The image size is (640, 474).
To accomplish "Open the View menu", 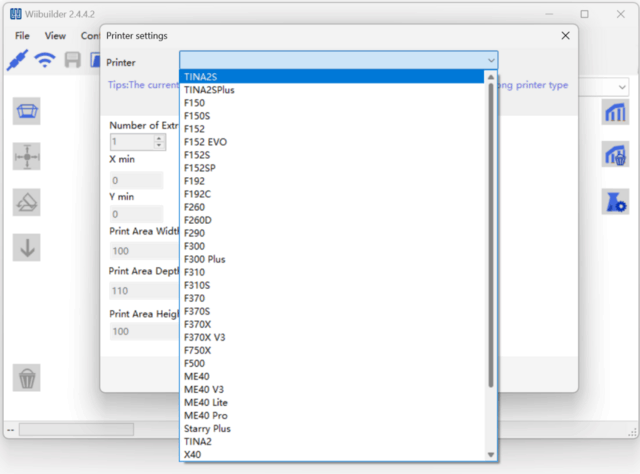I will (x=55, y=36).
